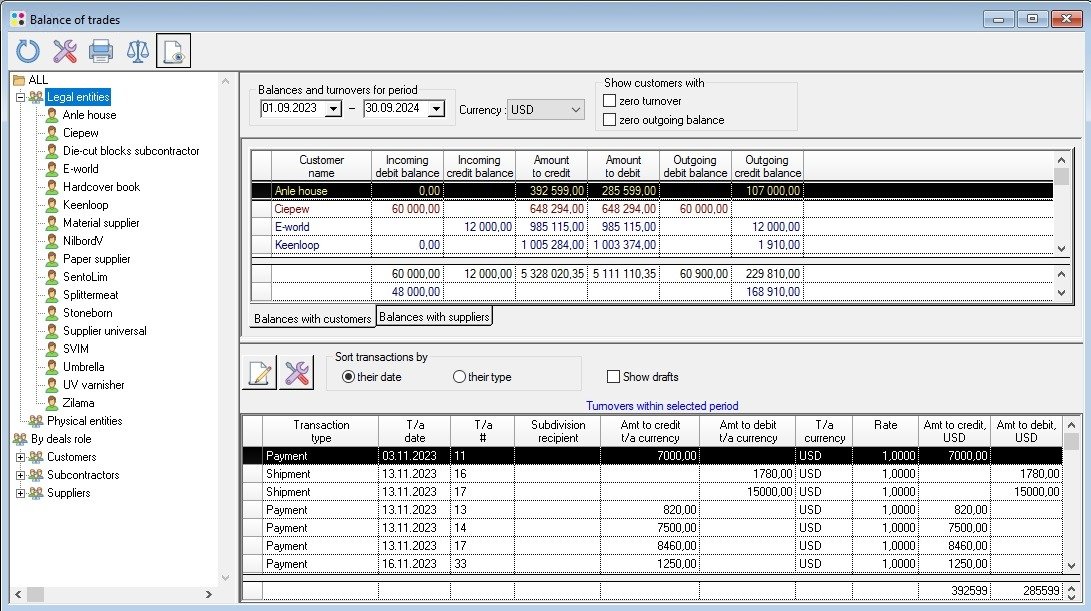Click the printer icon to print
1091x611 pixels.
click(101, 51)
